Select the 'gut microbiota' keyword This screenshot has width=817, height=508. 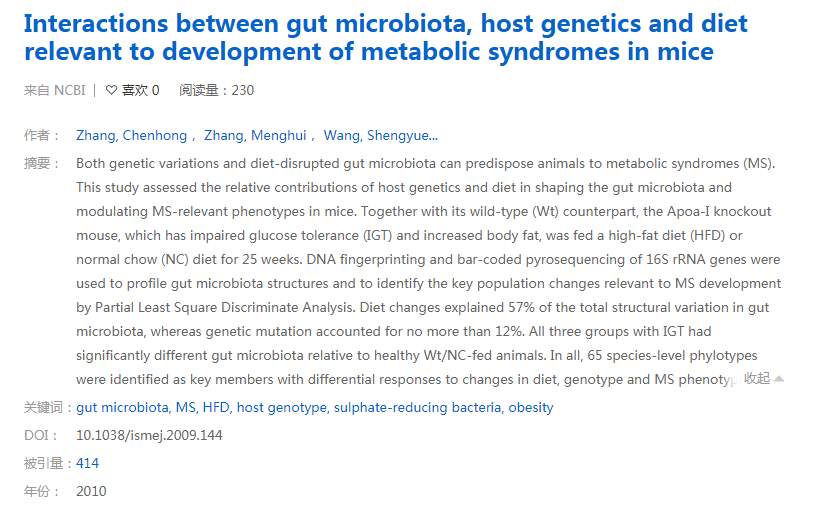pos(122,408)
